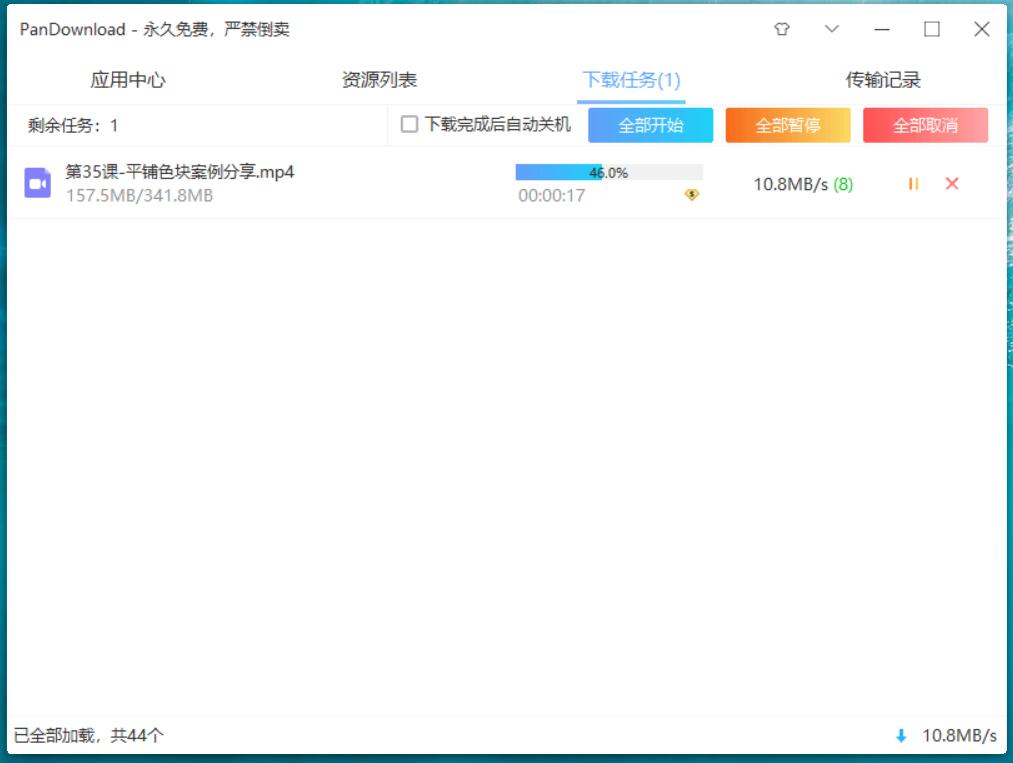
Task: Minimize the PanDownload window
Action: click(x=882, y=30)
